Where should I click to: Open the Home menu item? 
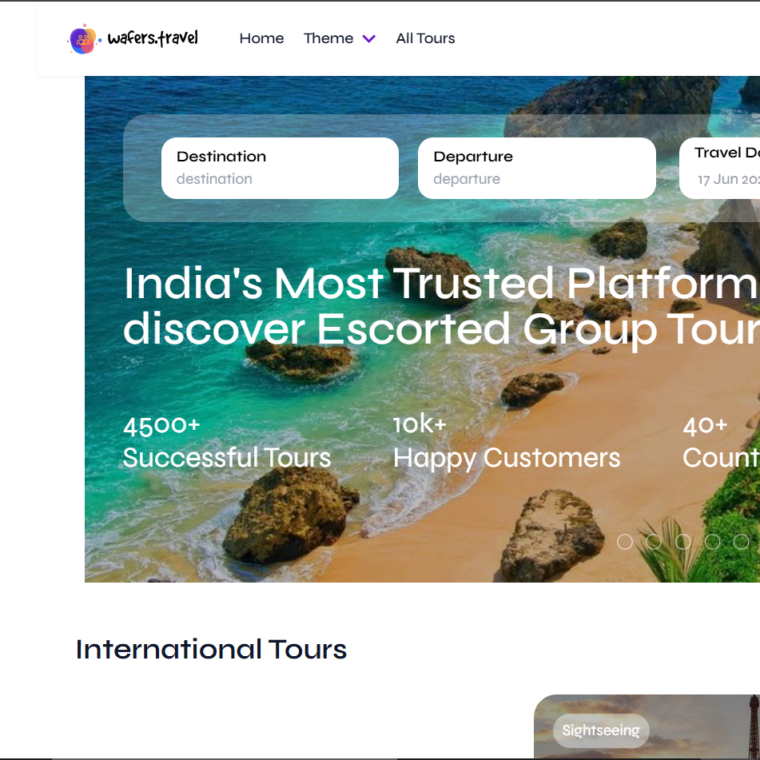[x=261, y=38]
